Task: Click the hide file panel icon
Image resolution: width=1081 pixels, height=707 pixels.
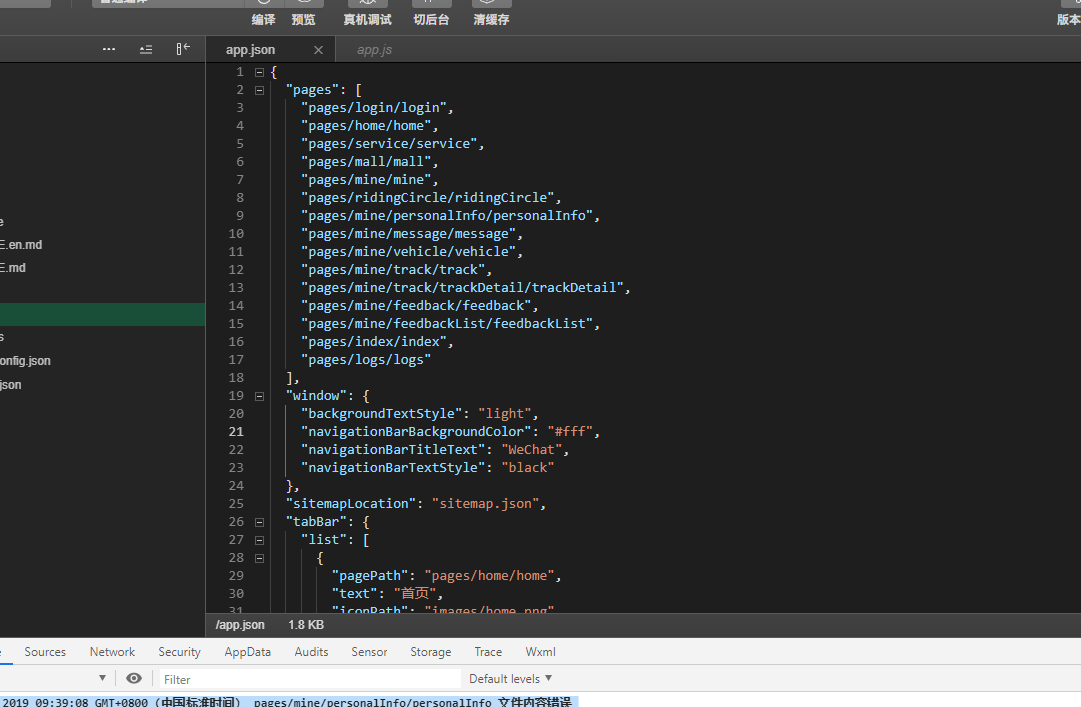Action: tap(183, 49)
